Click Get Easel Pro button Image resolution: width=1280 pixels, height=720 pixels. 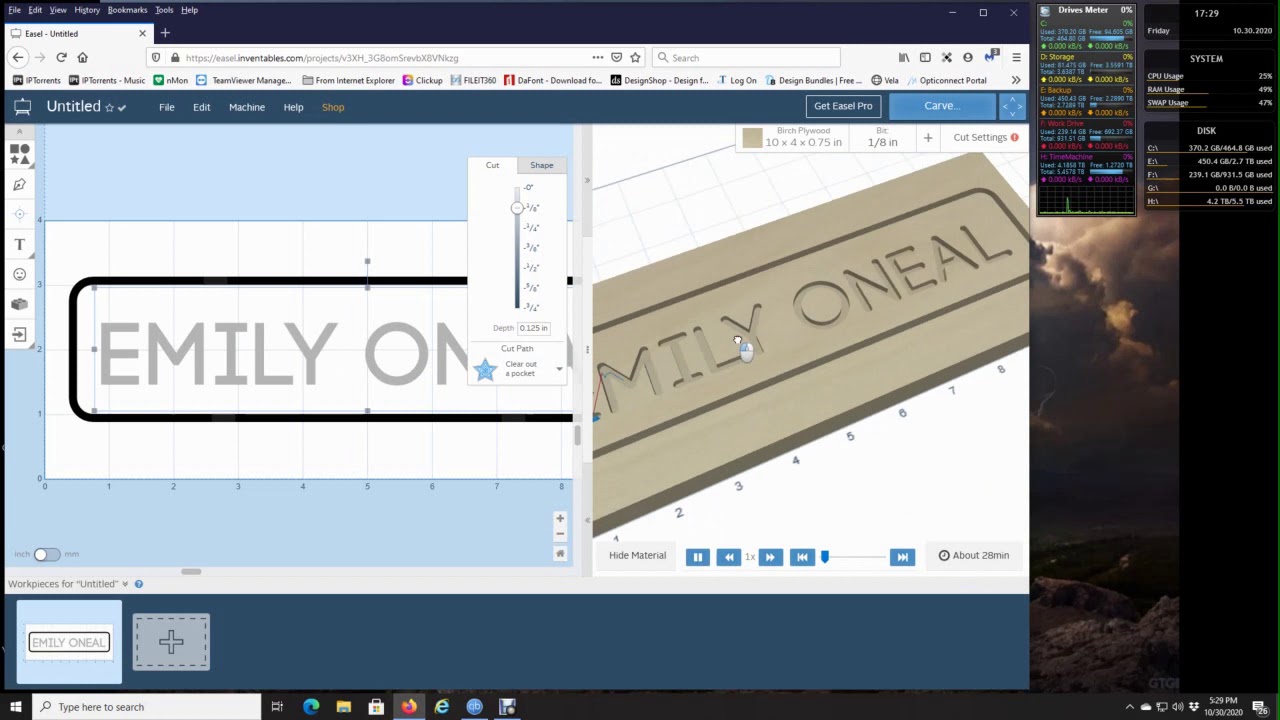click(x=843, y=106)
